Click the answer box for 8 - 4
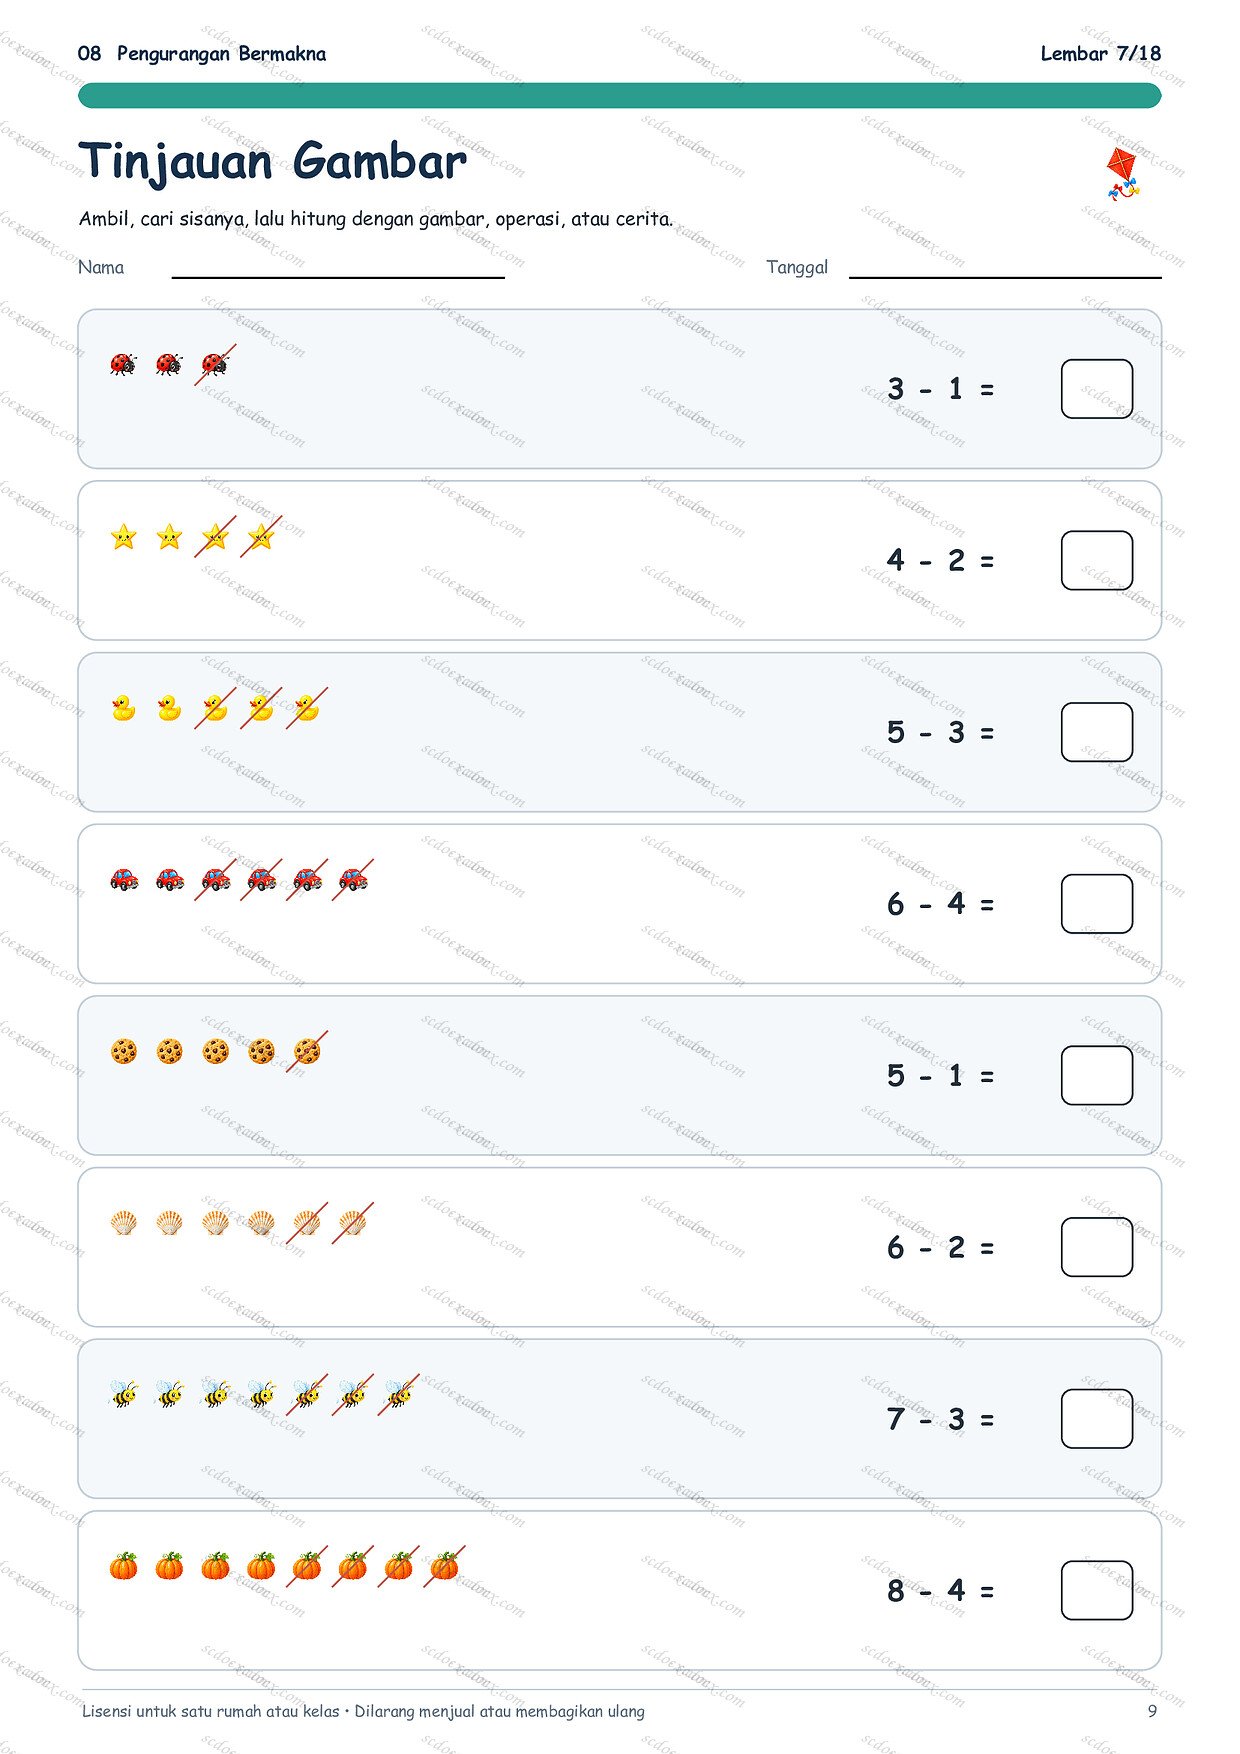The image size is (1240, 1754). pyautogui.click(x=1097, y=1590)
